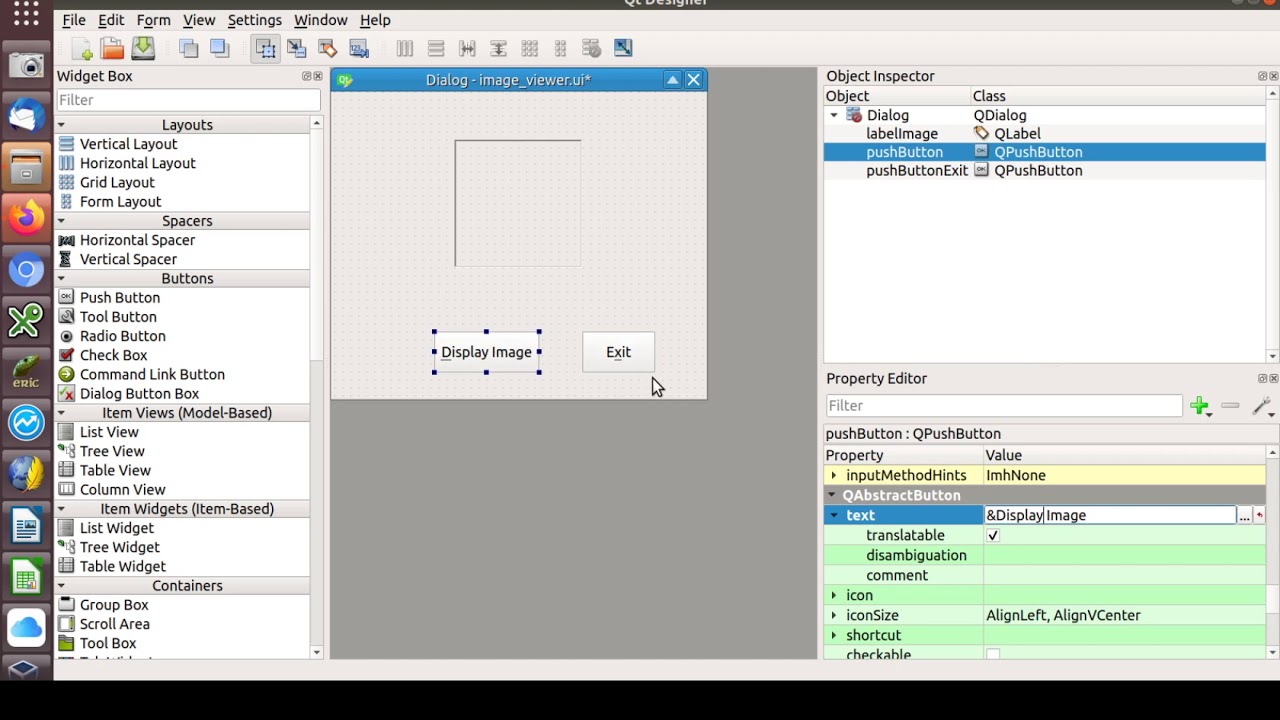Collapse the Containers category in Widget Box

61,586
